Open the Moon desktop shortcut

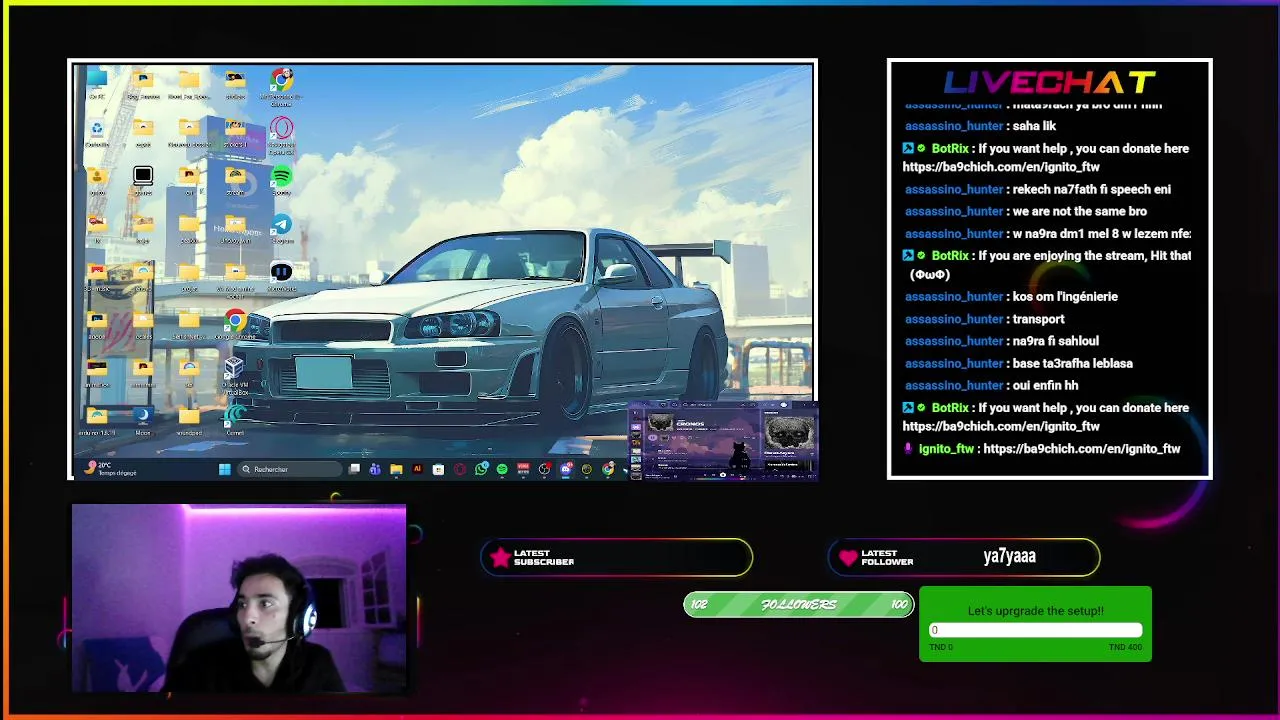pyautogui.click(x=143, y=420)
